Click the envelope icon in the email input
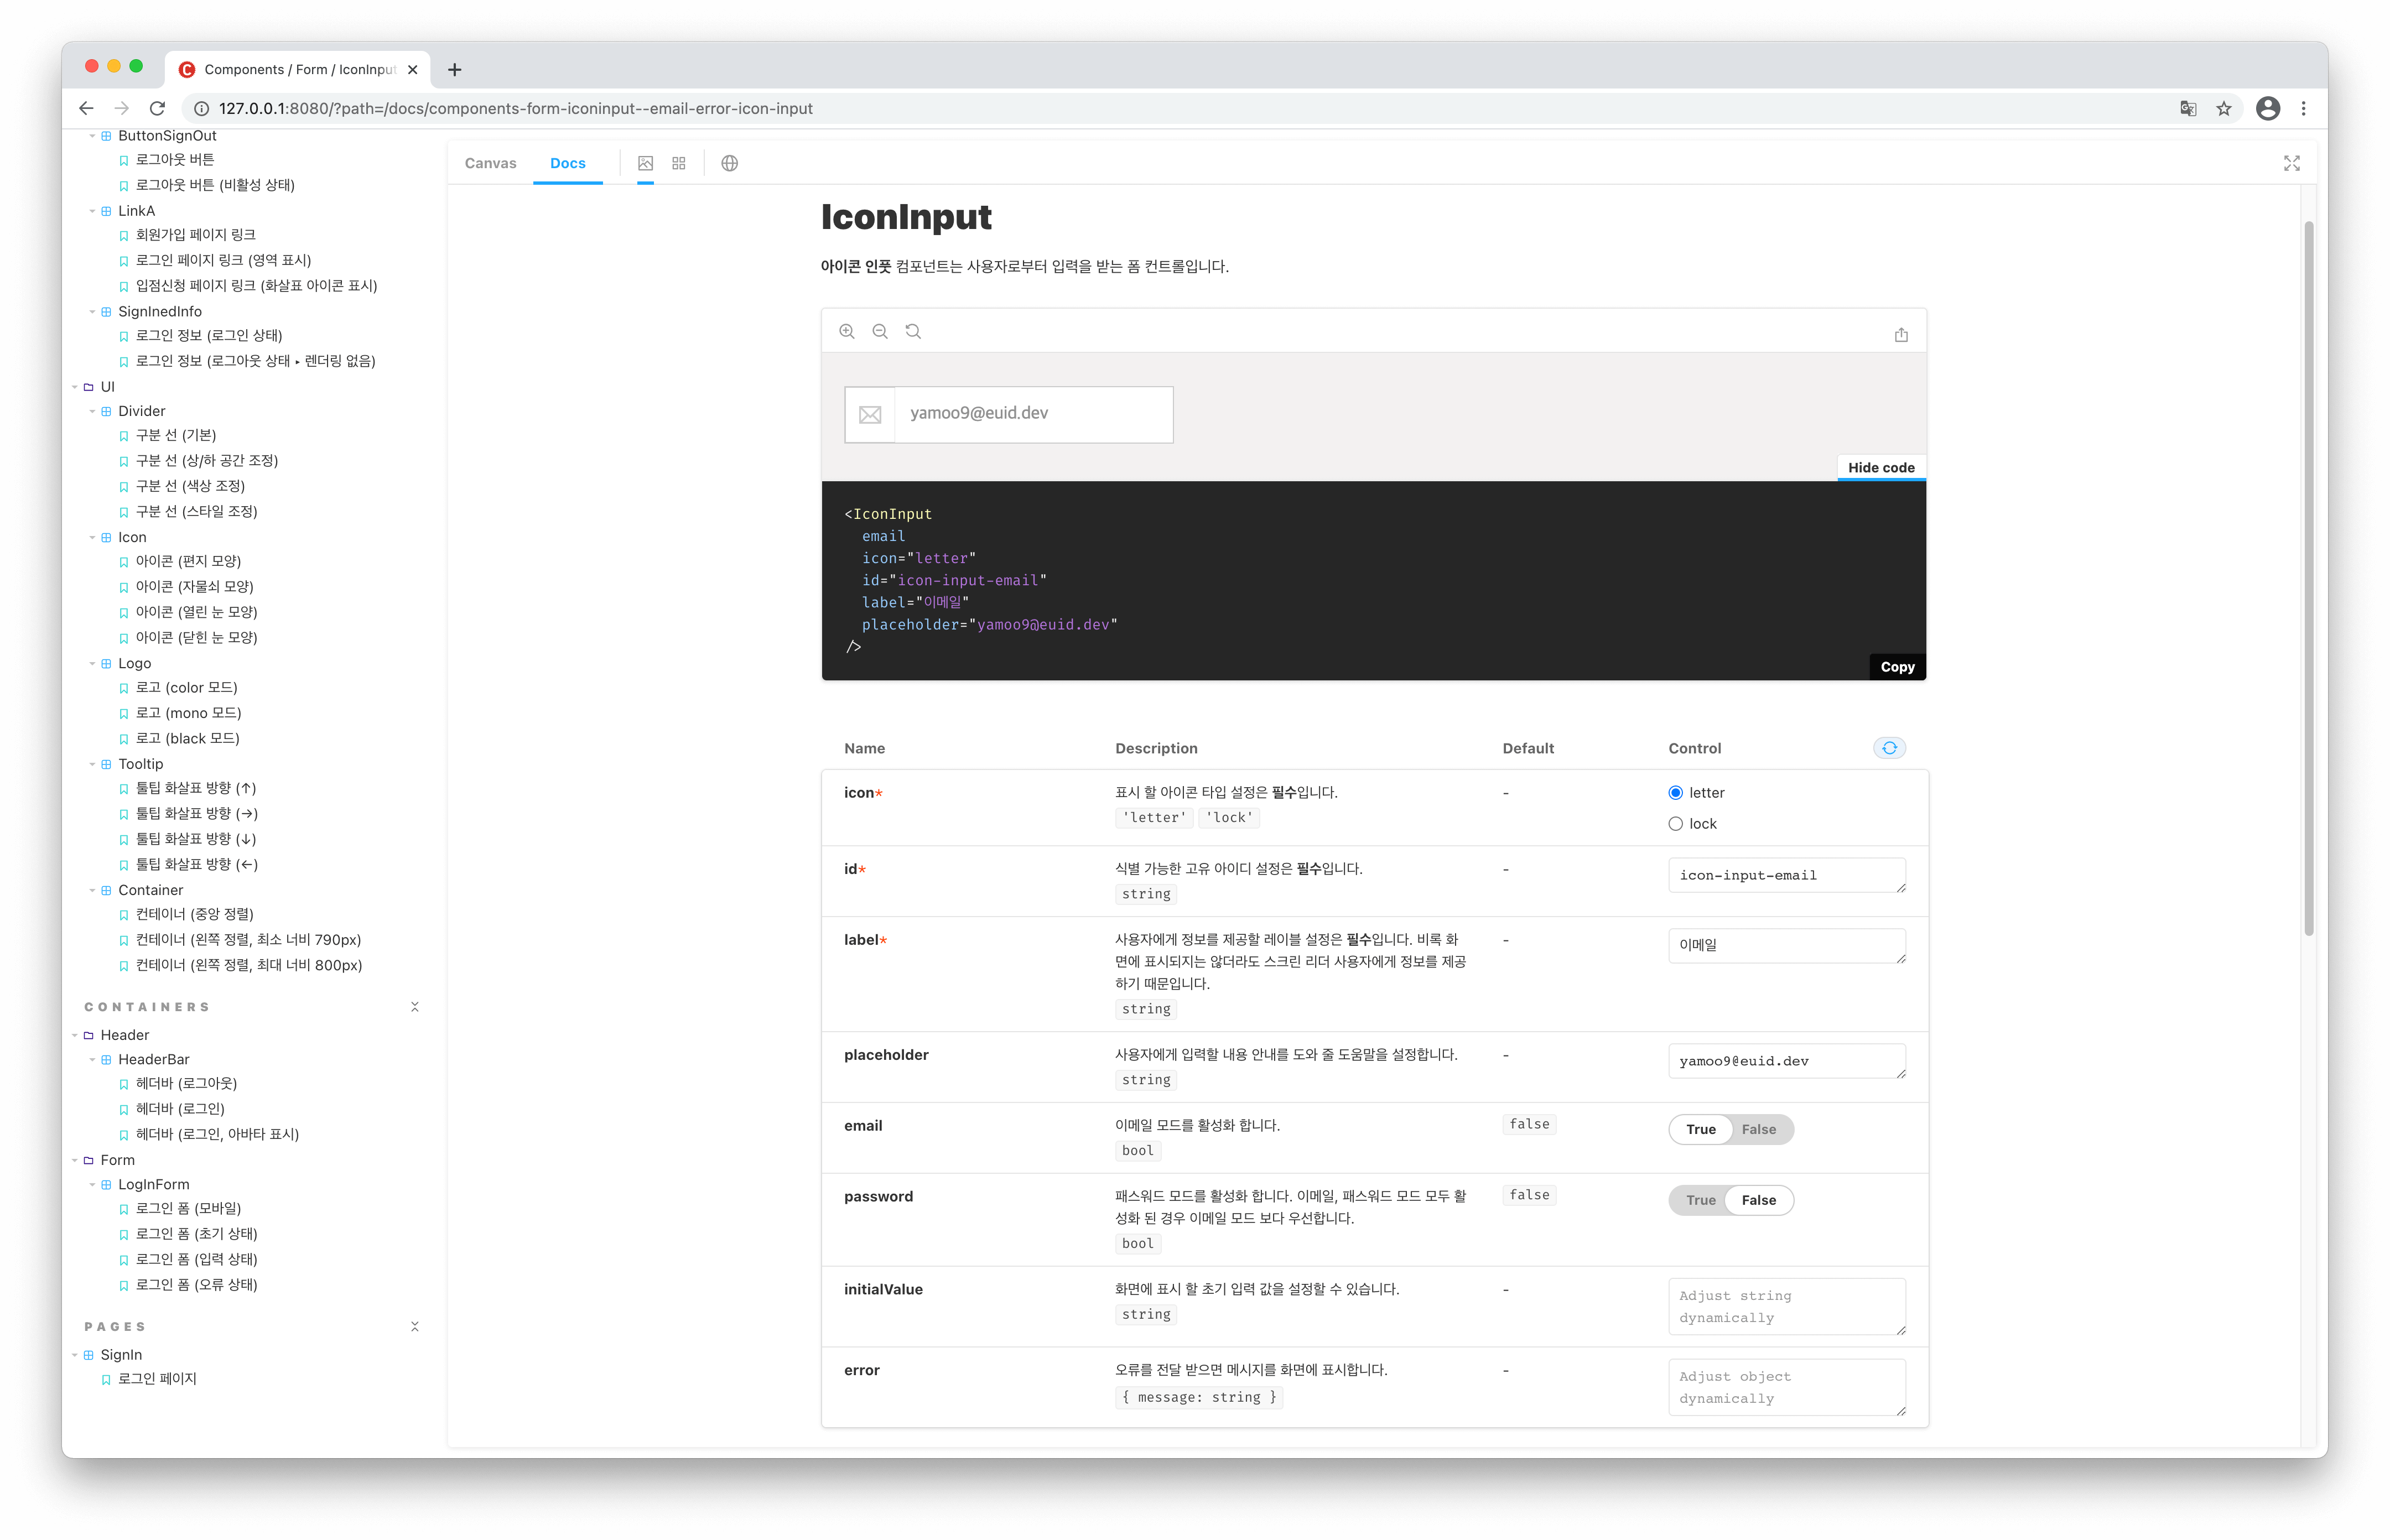This screenshot has width=2390, height=1540. coord(870,414)
